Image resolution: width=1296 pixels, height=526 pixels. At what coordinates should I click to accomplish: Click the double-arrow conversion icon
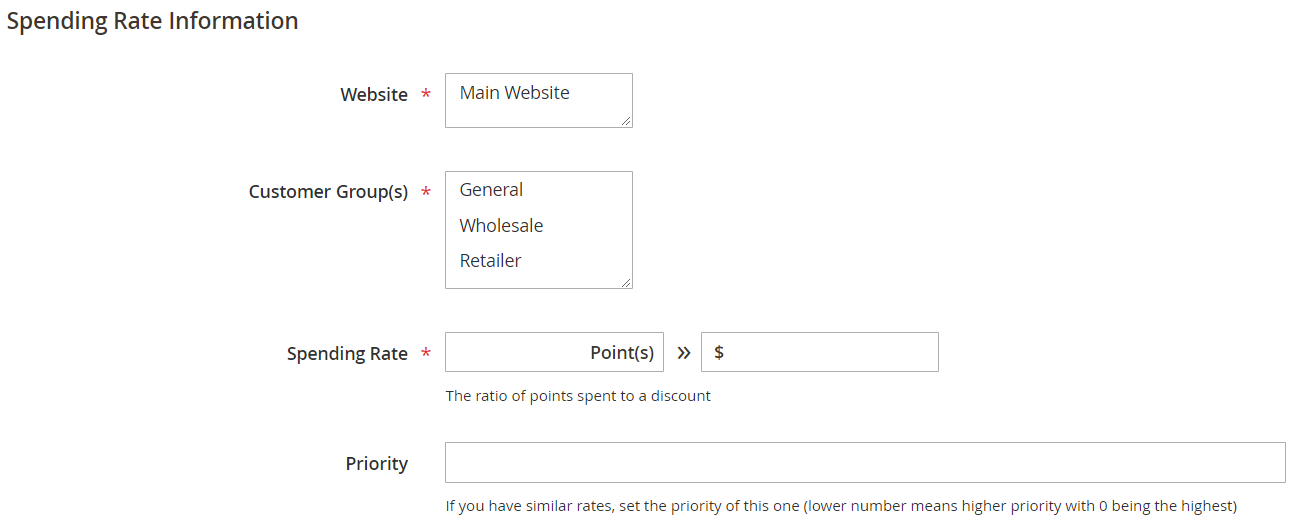click(x=684, y=353)
